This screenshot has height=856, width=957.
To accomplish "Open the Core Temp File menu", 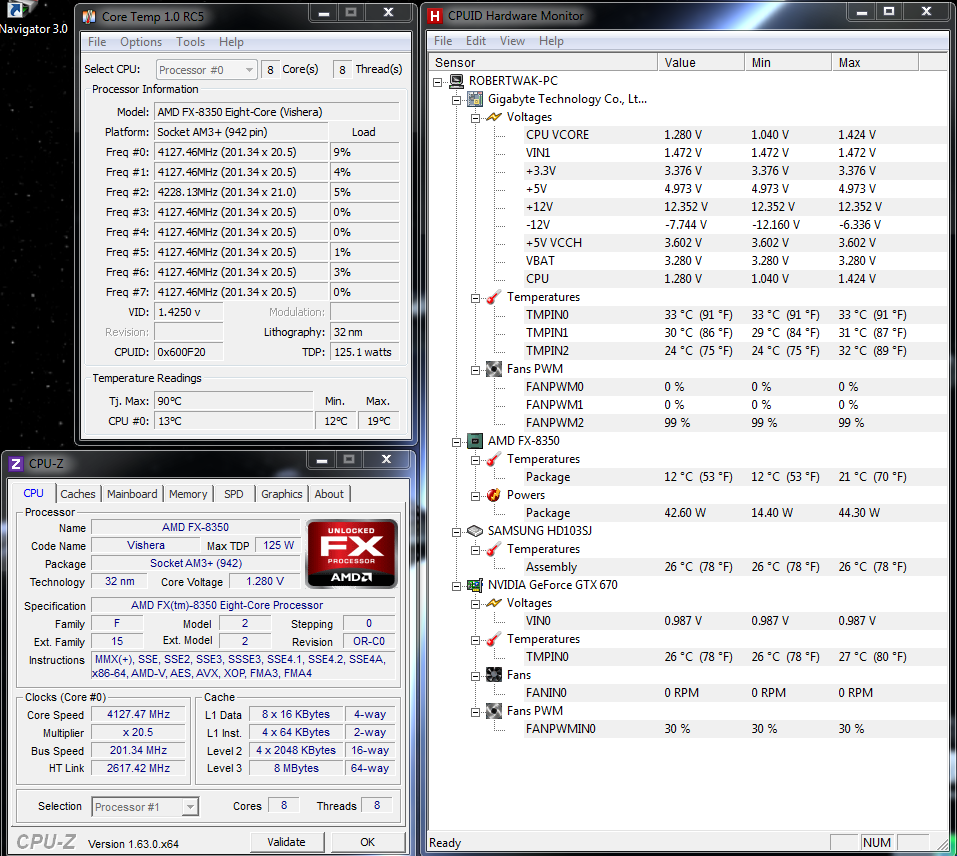I will [97, 41].
